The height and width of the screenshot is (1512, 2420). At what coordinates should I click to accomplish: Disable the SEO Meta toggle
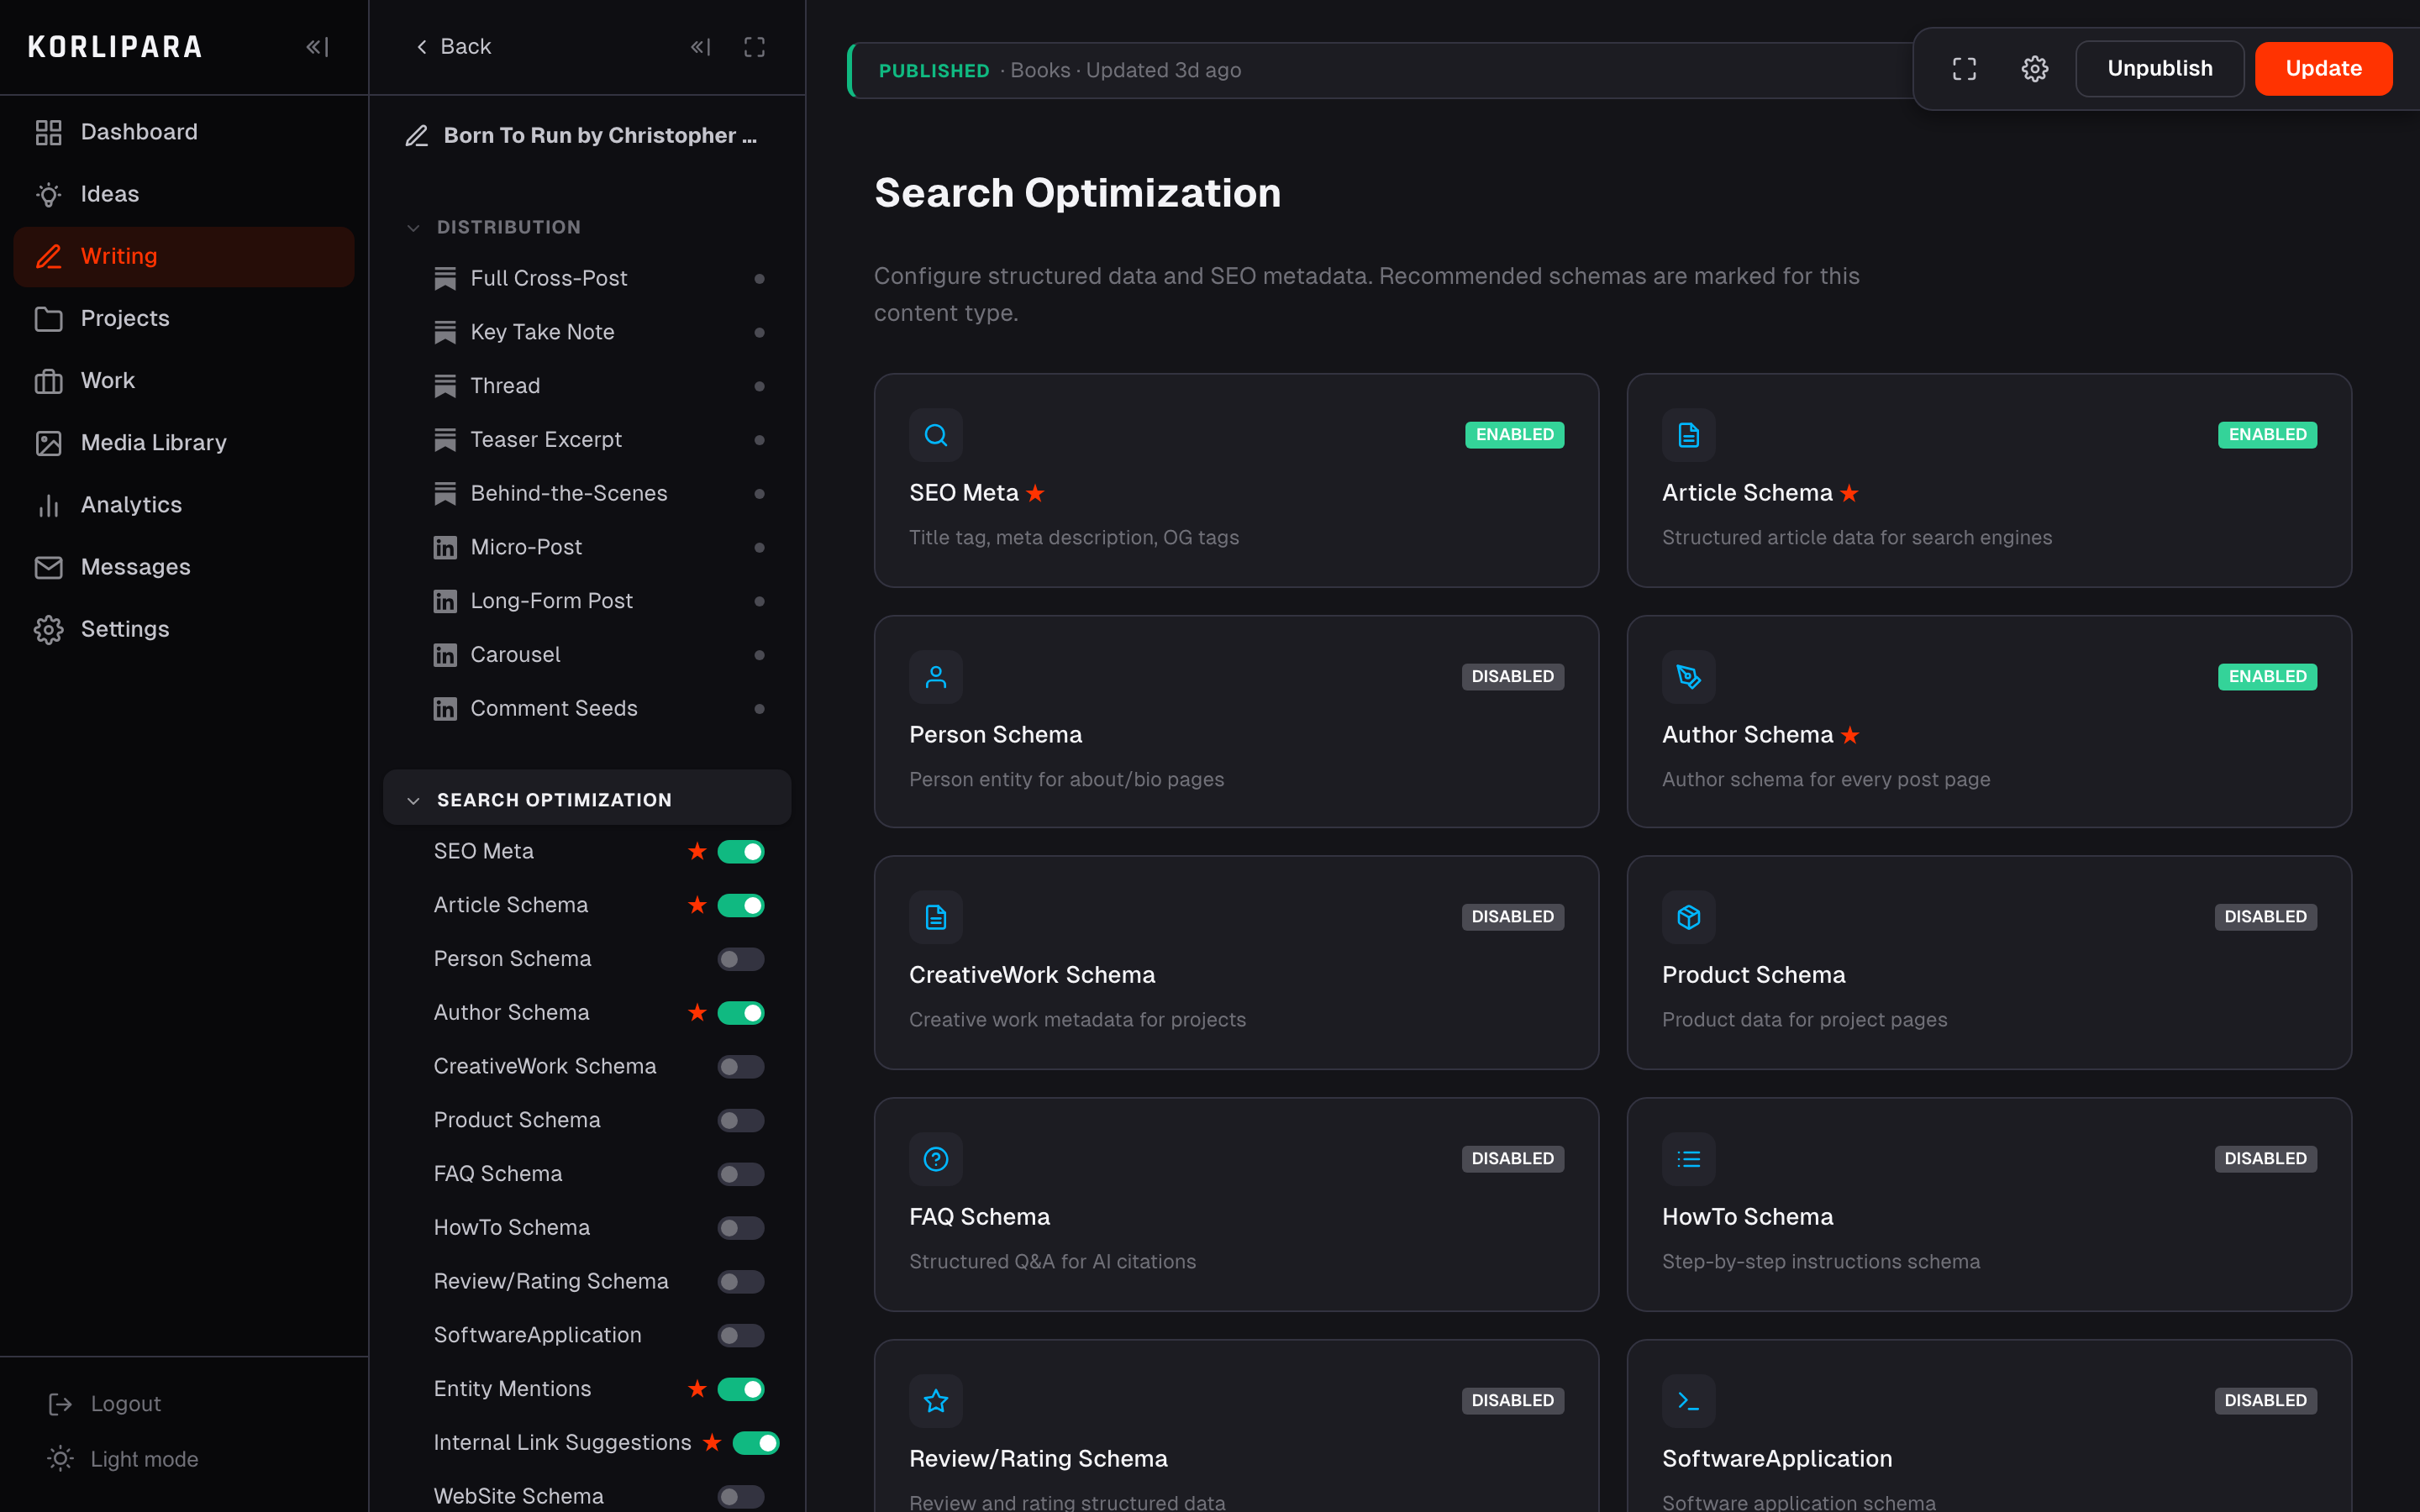click(741, 852)
